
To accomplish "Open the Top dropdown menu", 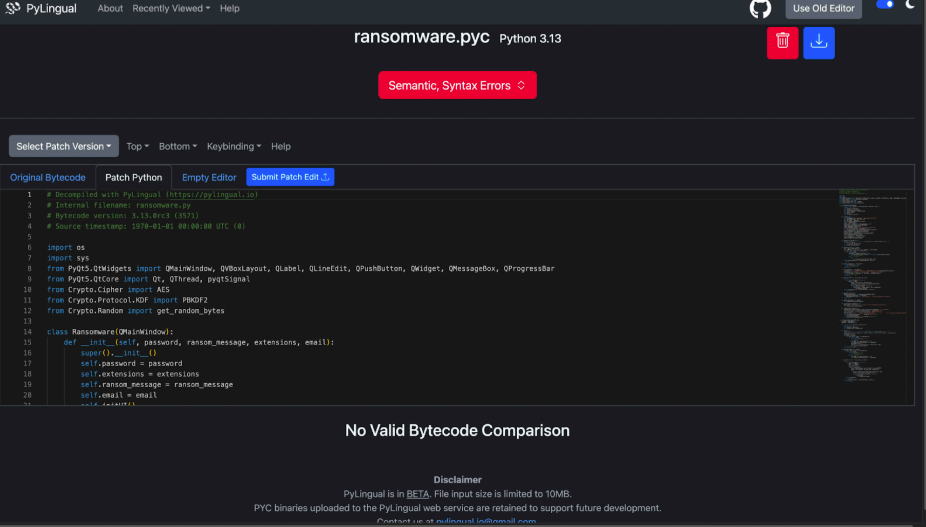I will click(x=138, y=146).
